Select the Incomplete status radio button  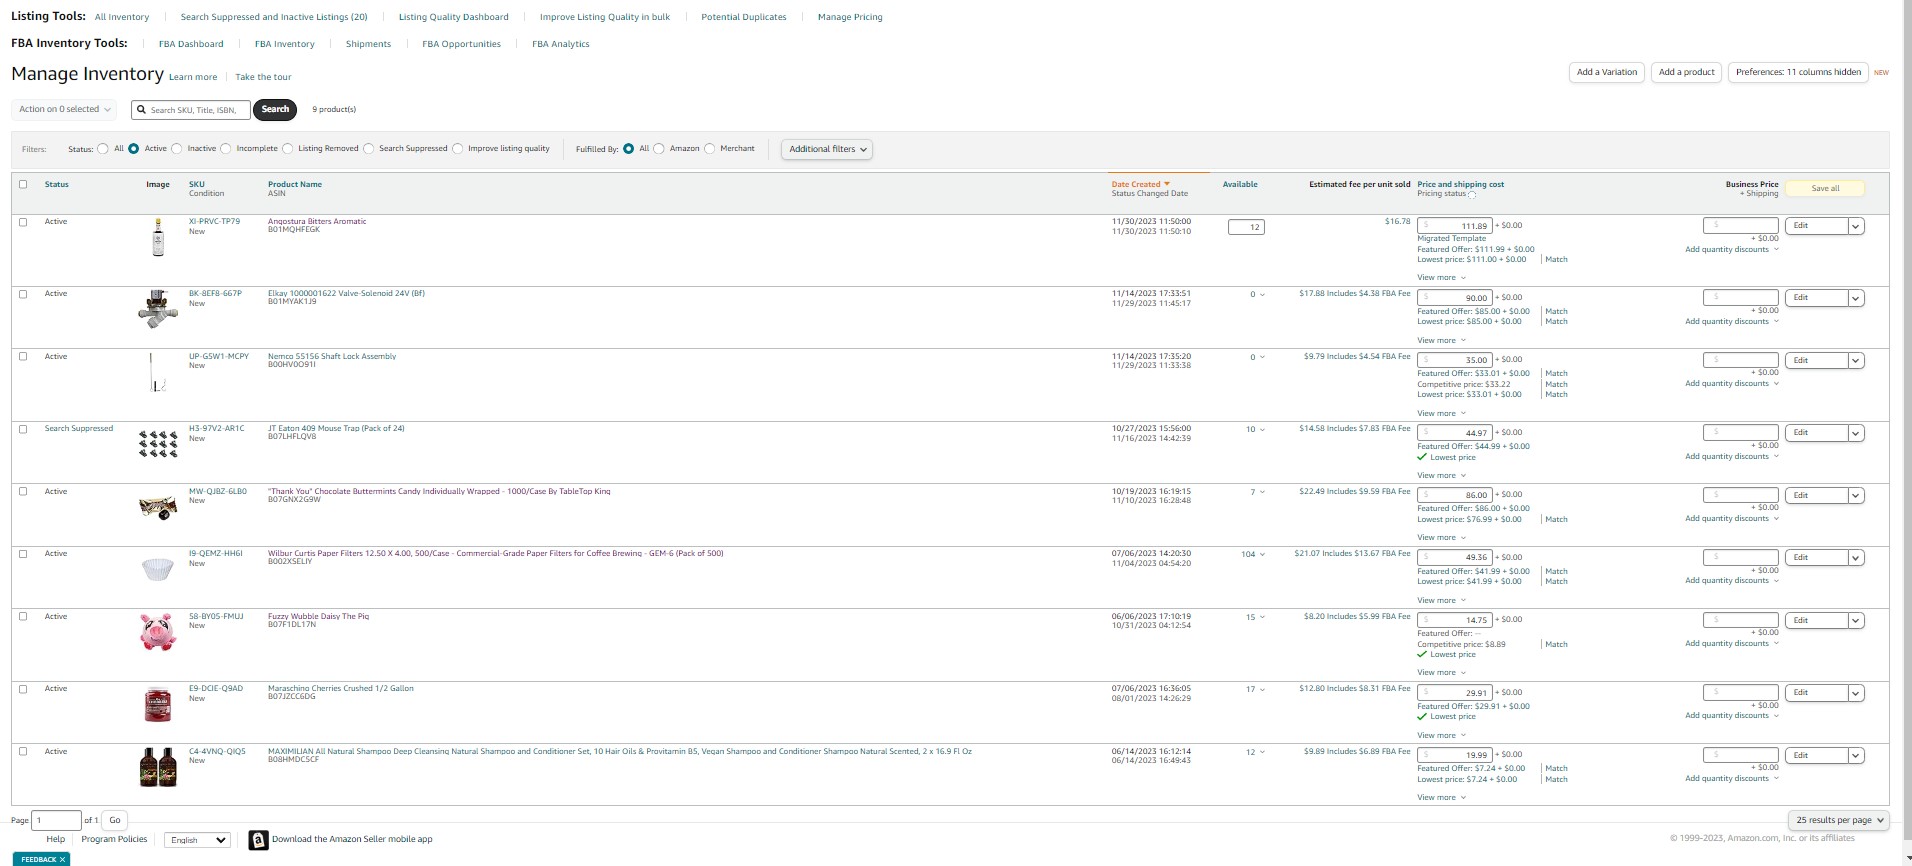coord(226,149)
